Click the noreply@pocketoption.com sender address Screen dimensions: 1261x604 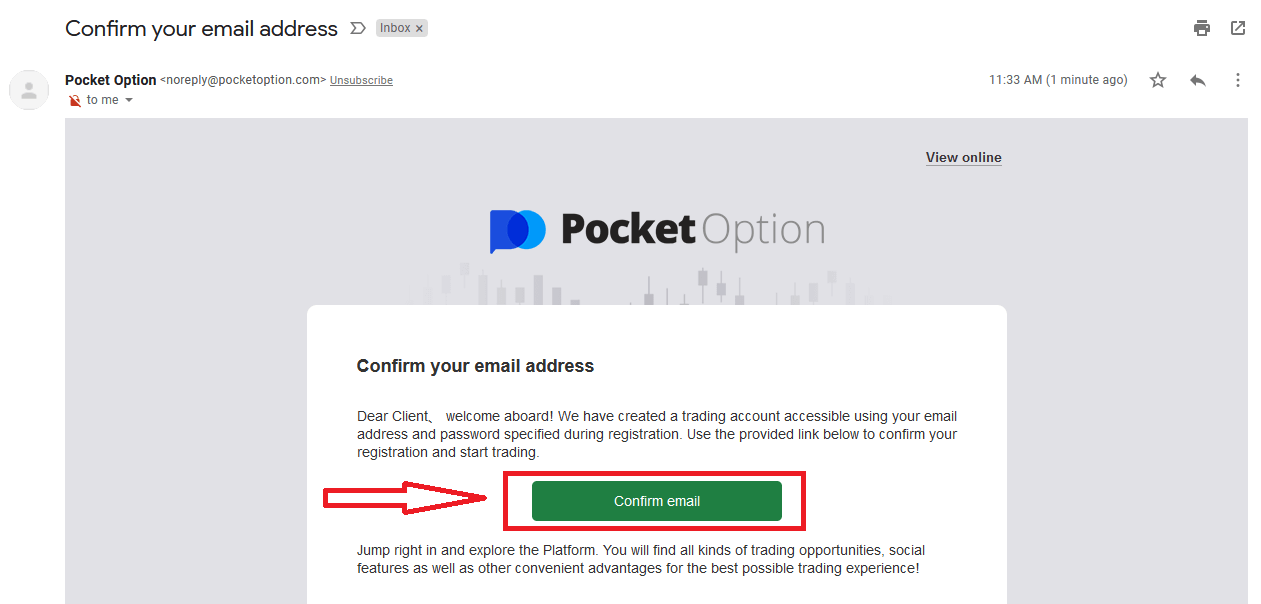point(243,80)
